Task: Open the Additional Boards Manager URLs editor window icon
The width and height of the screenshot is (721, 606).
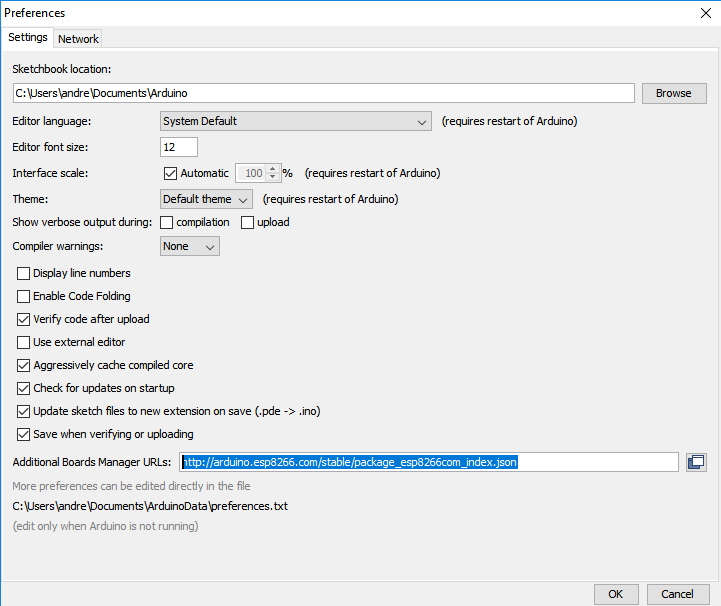Action: [x=696, y=462]
